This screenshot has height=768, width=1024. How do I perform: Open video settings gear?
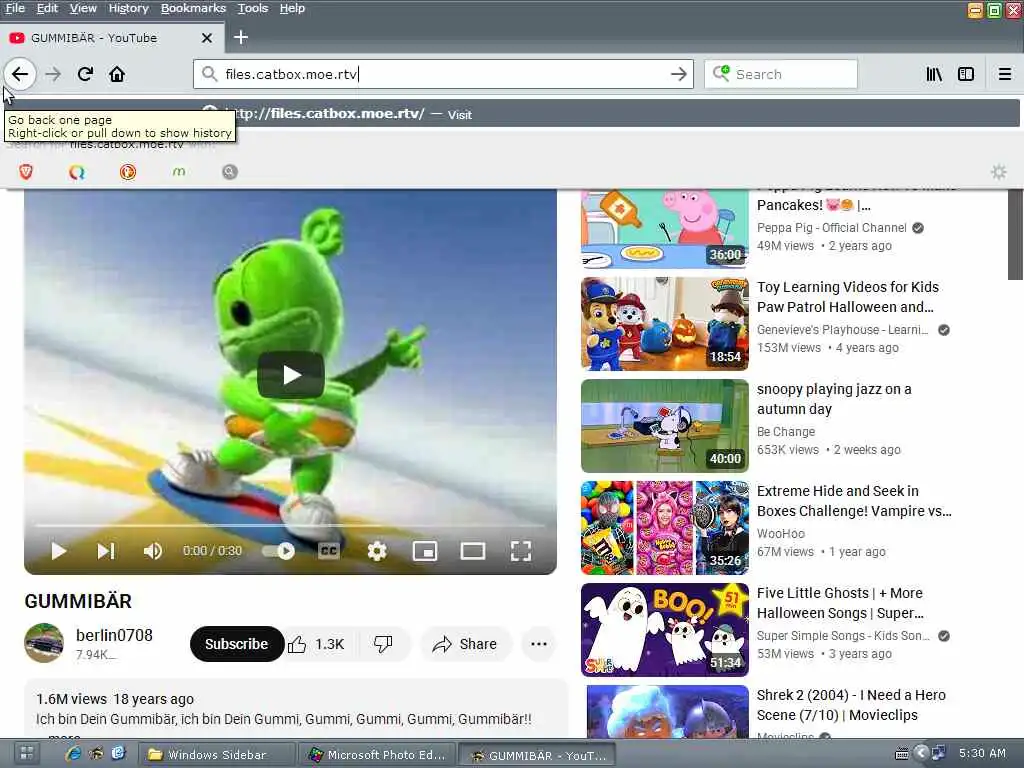pyautogui.click(x=377, y=551)
